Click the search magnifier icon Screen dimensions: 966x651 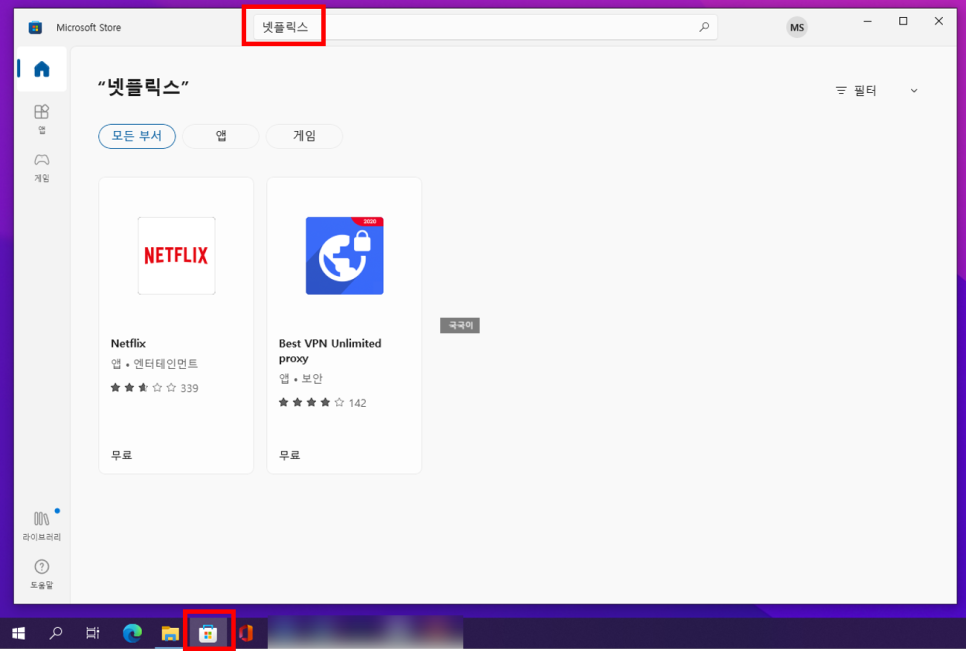[704, 27]
